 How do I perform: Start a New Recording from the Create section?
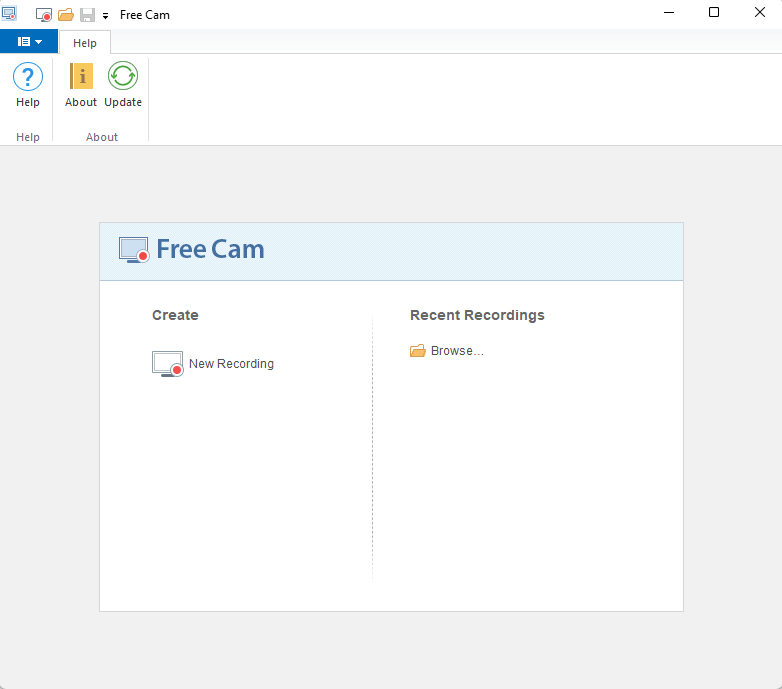tap(213, 363)
